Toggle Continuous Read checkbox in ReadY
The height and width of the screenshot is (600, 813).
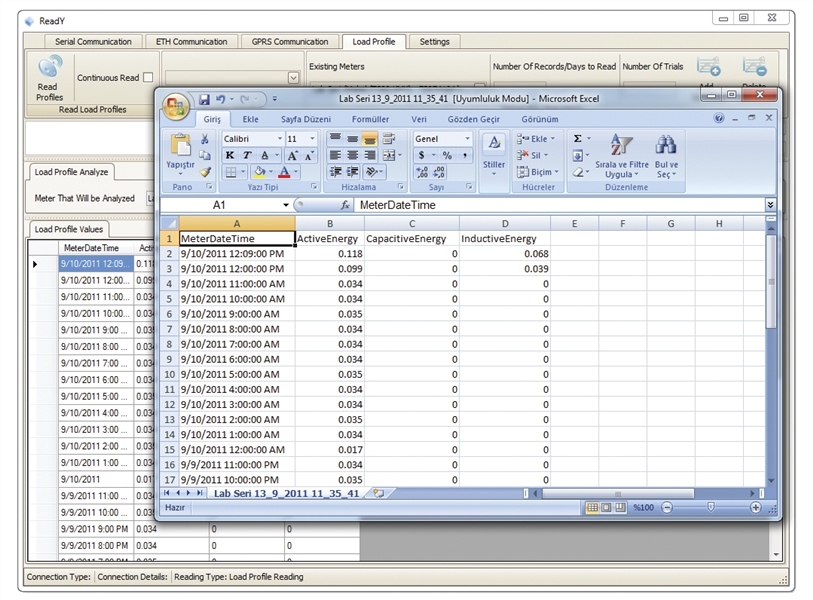click(148, 77)
